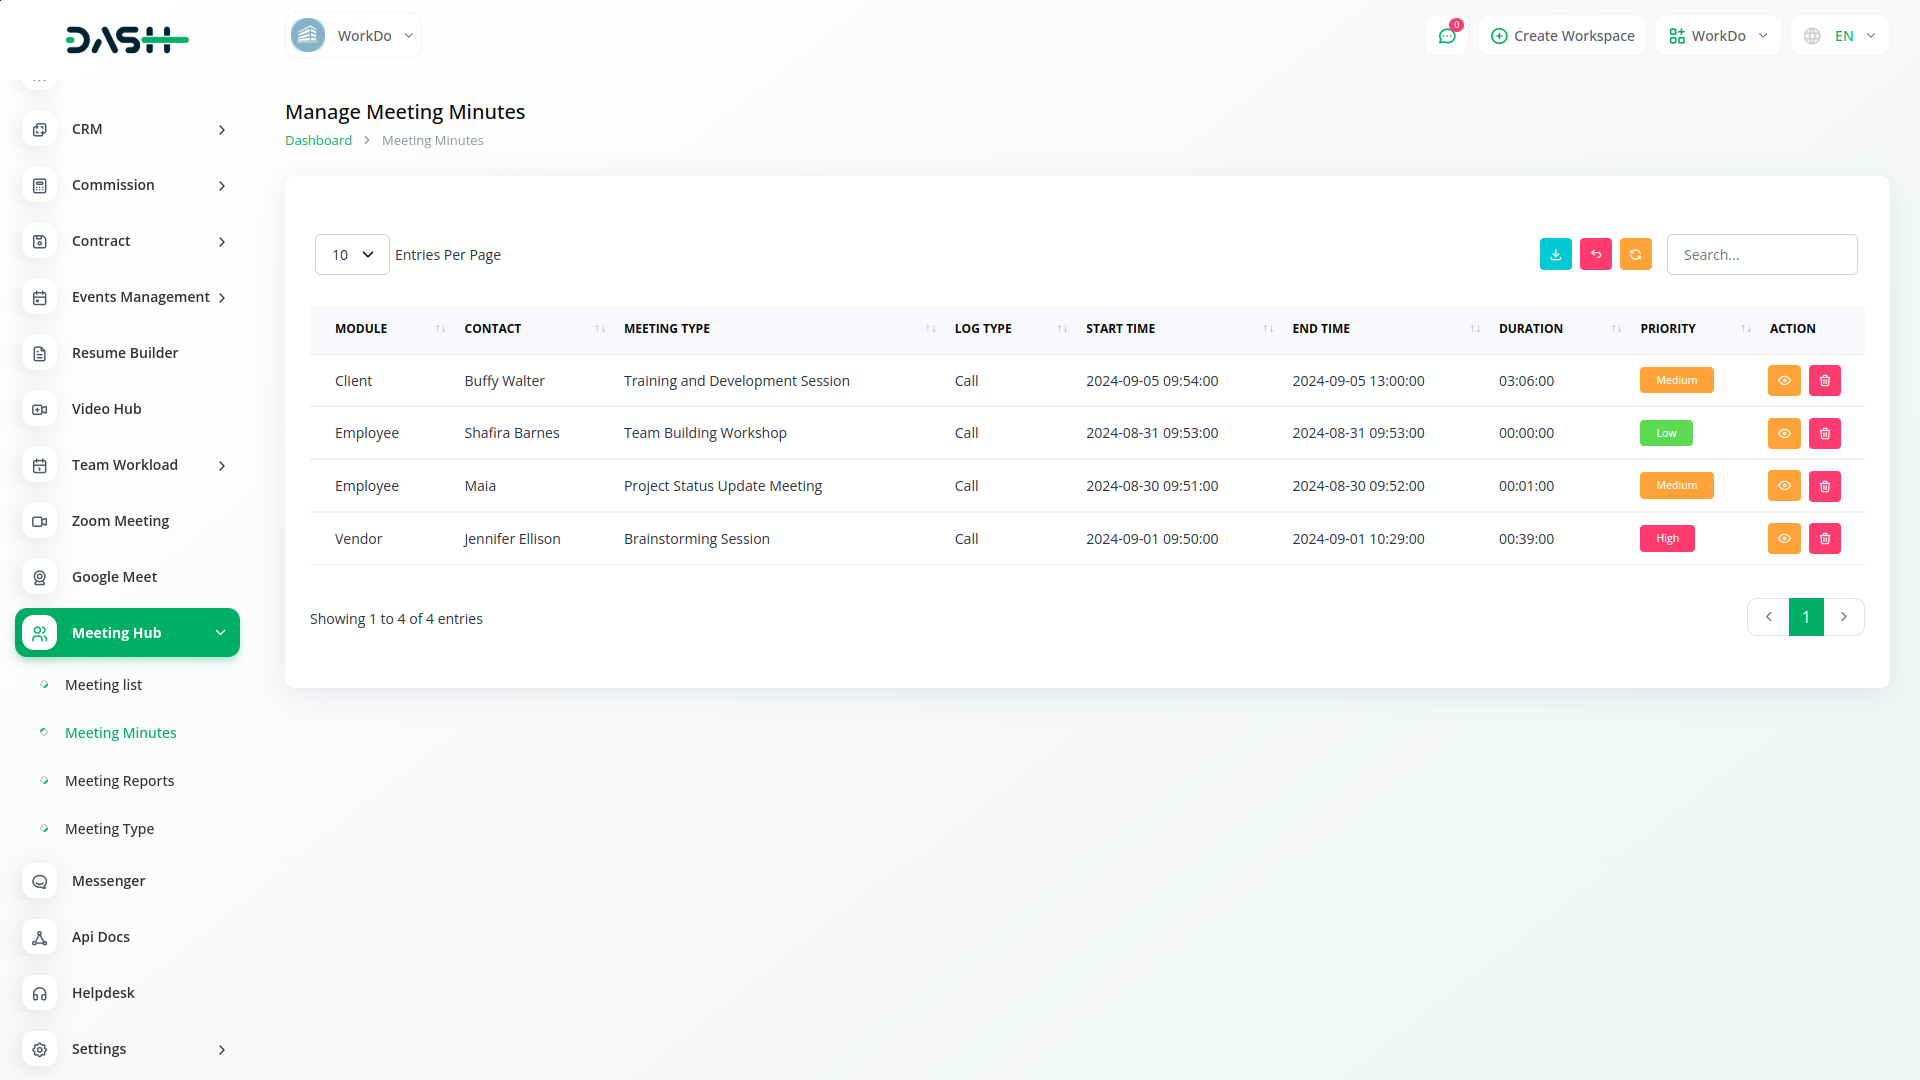Click the Video Hub sidebar icon
This screenshot has height=1080, width=1920.
pos(40,409)
